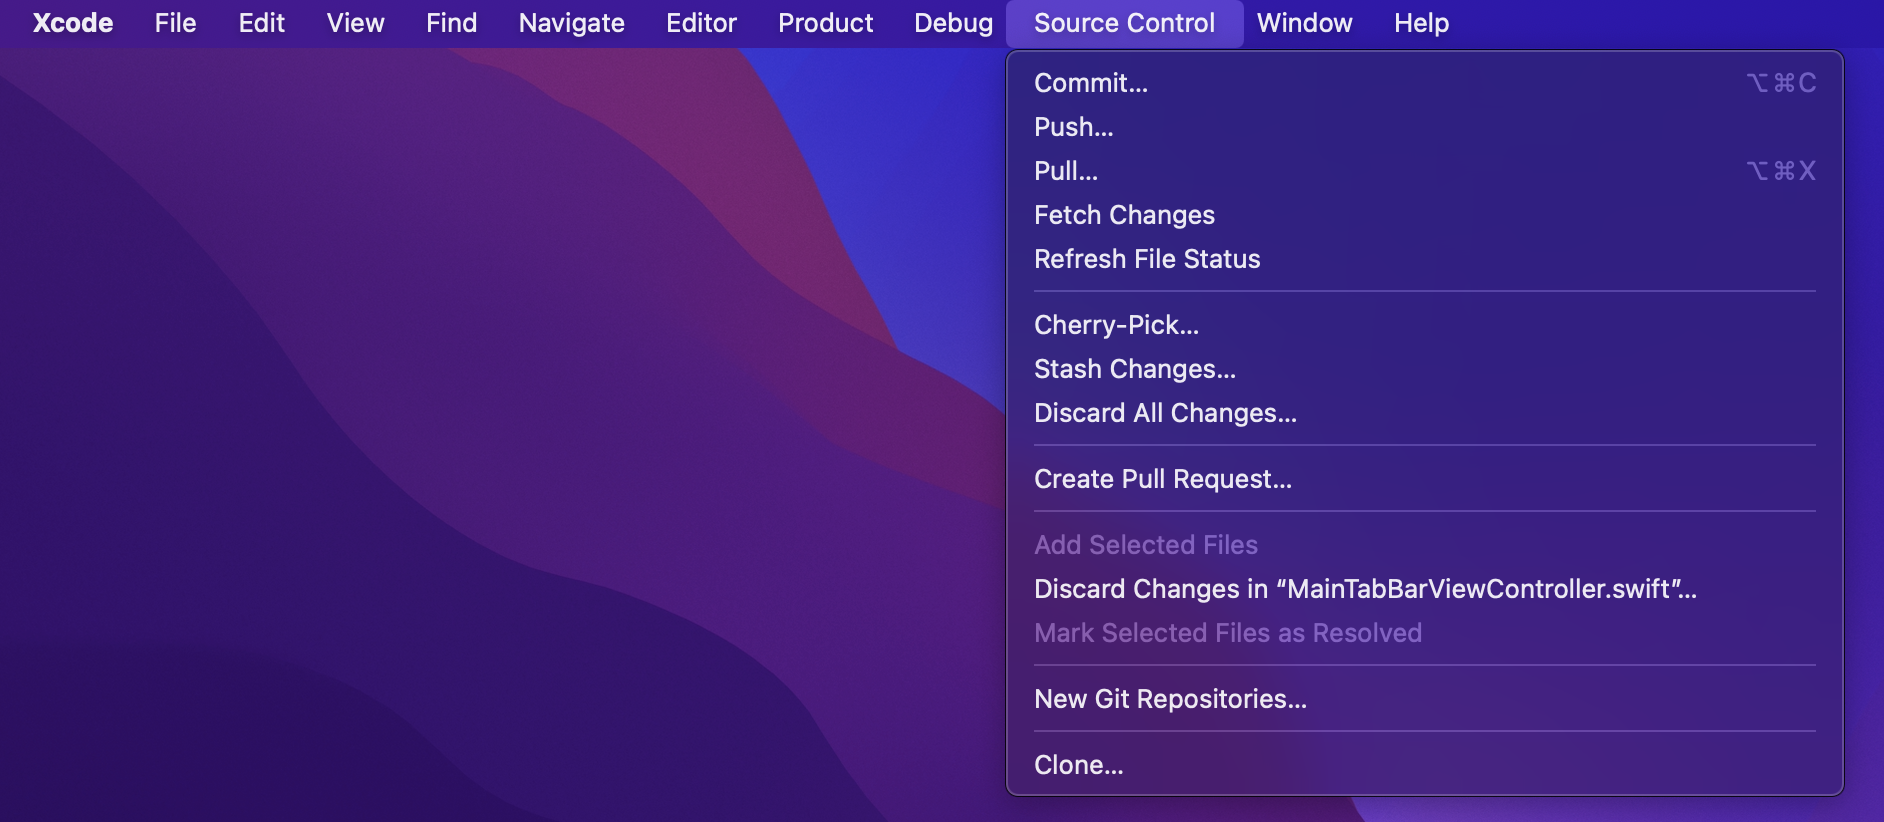1884x822 pixels.
Task: Select Cherry-Pick... menu entry
Action: coord(1424,325)
